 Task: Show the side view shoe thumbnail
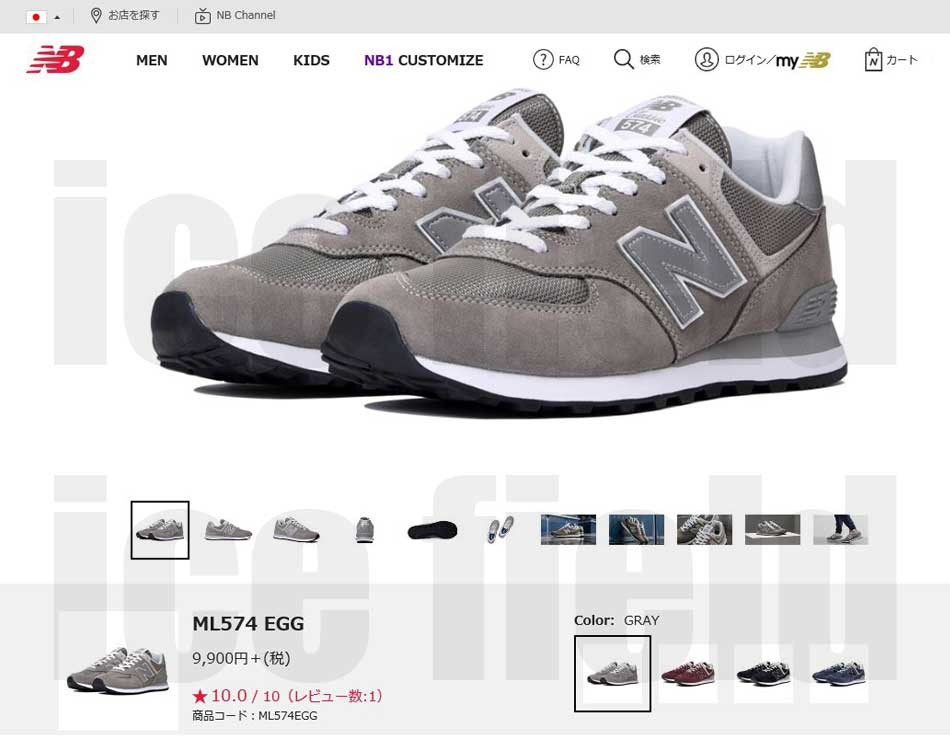[228, 530]
